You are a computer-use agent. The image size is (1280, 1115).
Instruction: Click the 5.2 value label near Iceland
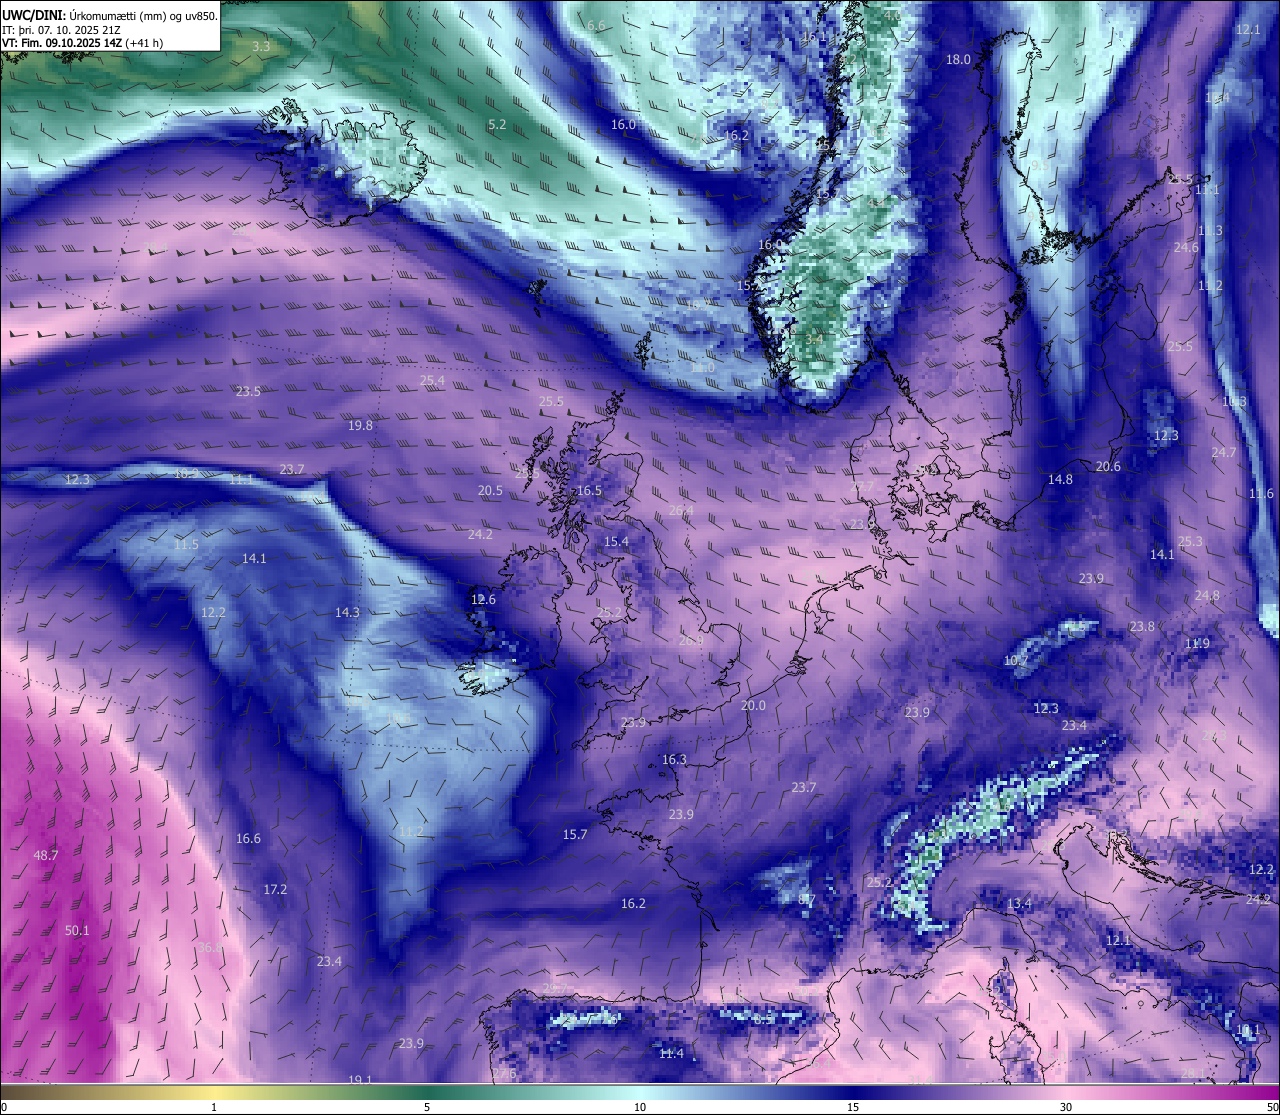coord(497,124)
